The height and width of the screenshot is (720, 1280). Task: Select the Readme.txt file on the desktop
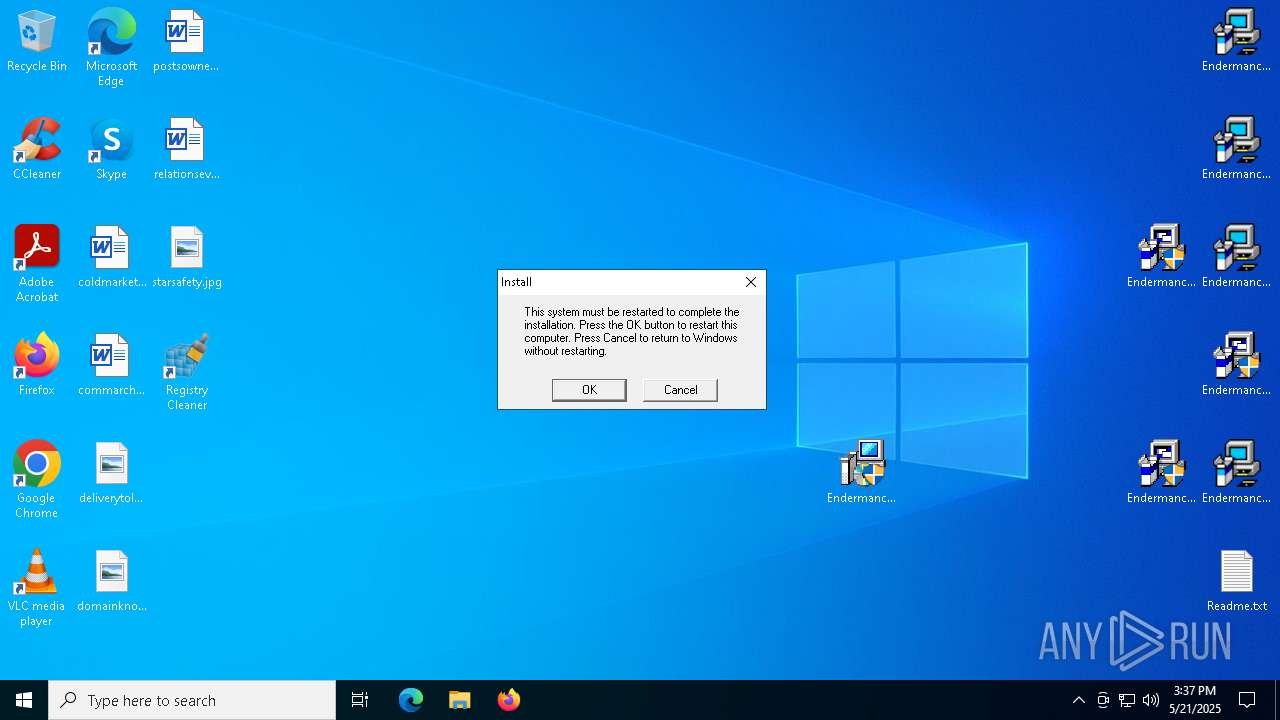pyautogui.click(x=1236, y=580)
